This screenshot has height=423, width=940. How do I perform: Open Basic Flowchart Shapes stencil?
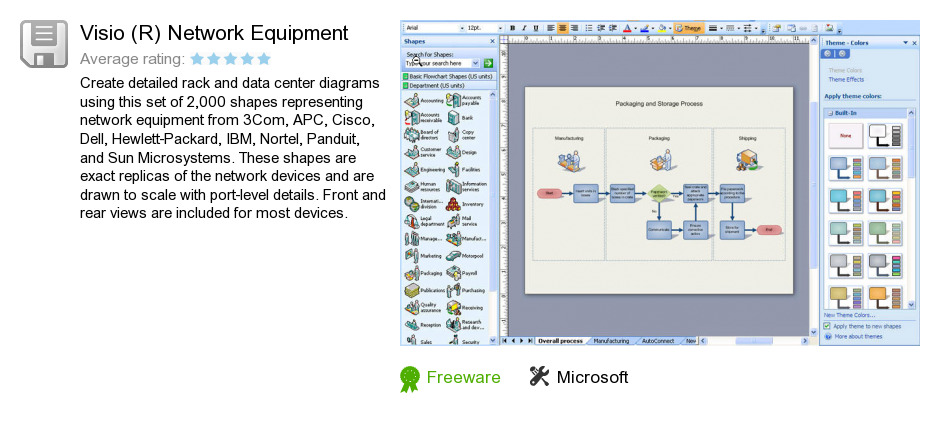click(449, 77)
